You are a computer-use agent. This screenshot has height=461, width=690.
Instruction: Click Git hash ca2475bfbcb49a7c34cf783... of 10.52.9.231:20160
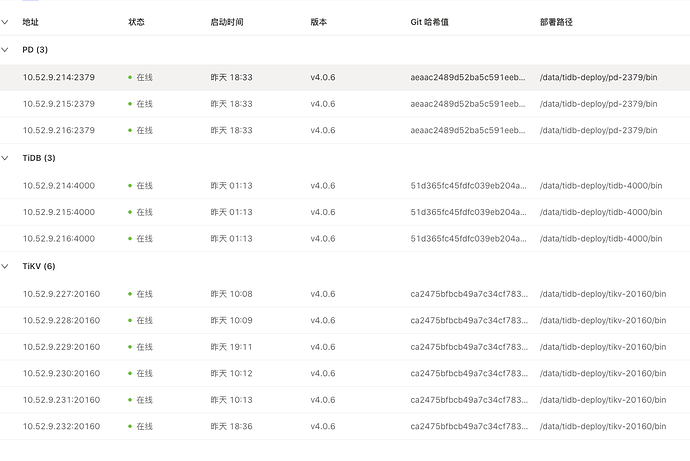click(x=469, y=399)
